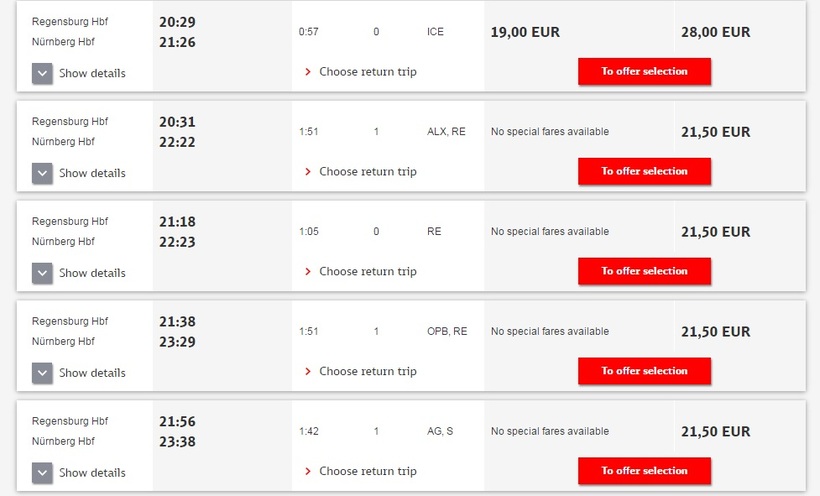Select the 19,00 EUR saver fare price
The width and height of the screenshot is (820, 496).
(525, 32)
